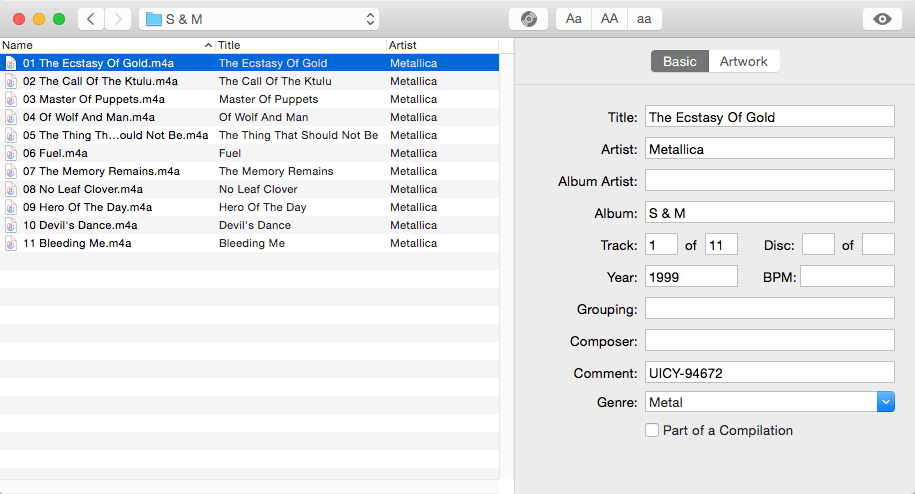The image size is (915, 494).
Task: Click the file icon of 05 The Thing Th...ould Not Be.m4a
Action: point(11,135)
